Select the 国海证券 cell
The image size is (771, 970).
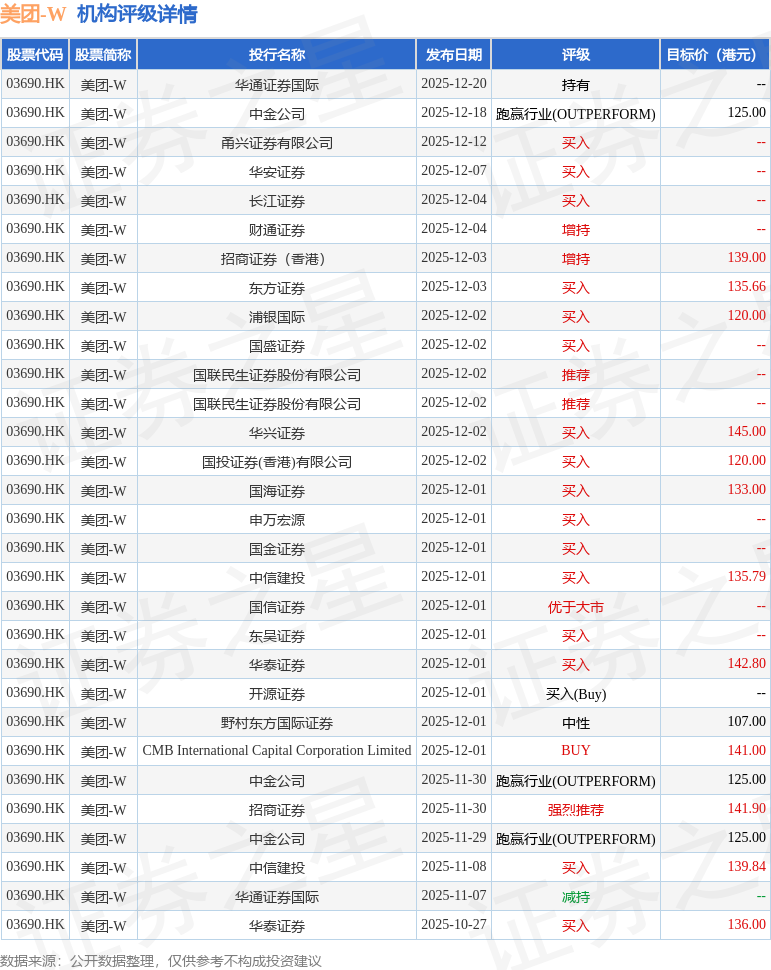(277, 491)
